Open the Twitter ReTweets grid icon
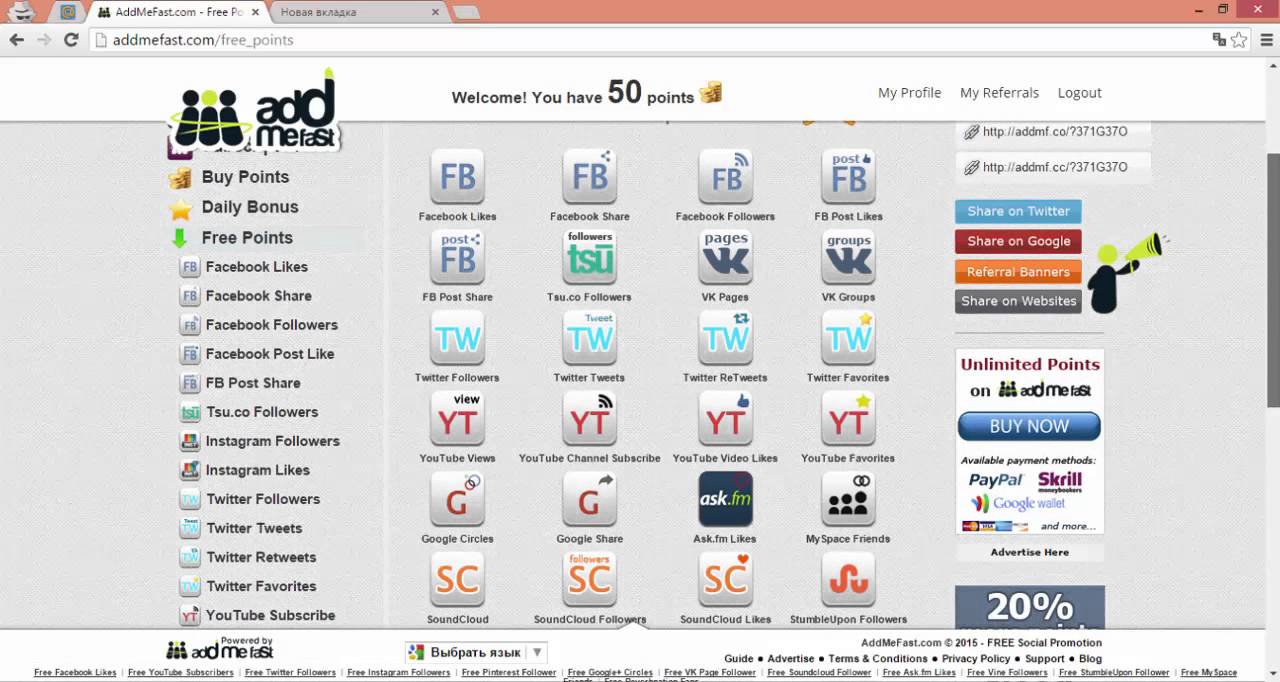Viewport: 1280px width, 682px height. [725, 338]
